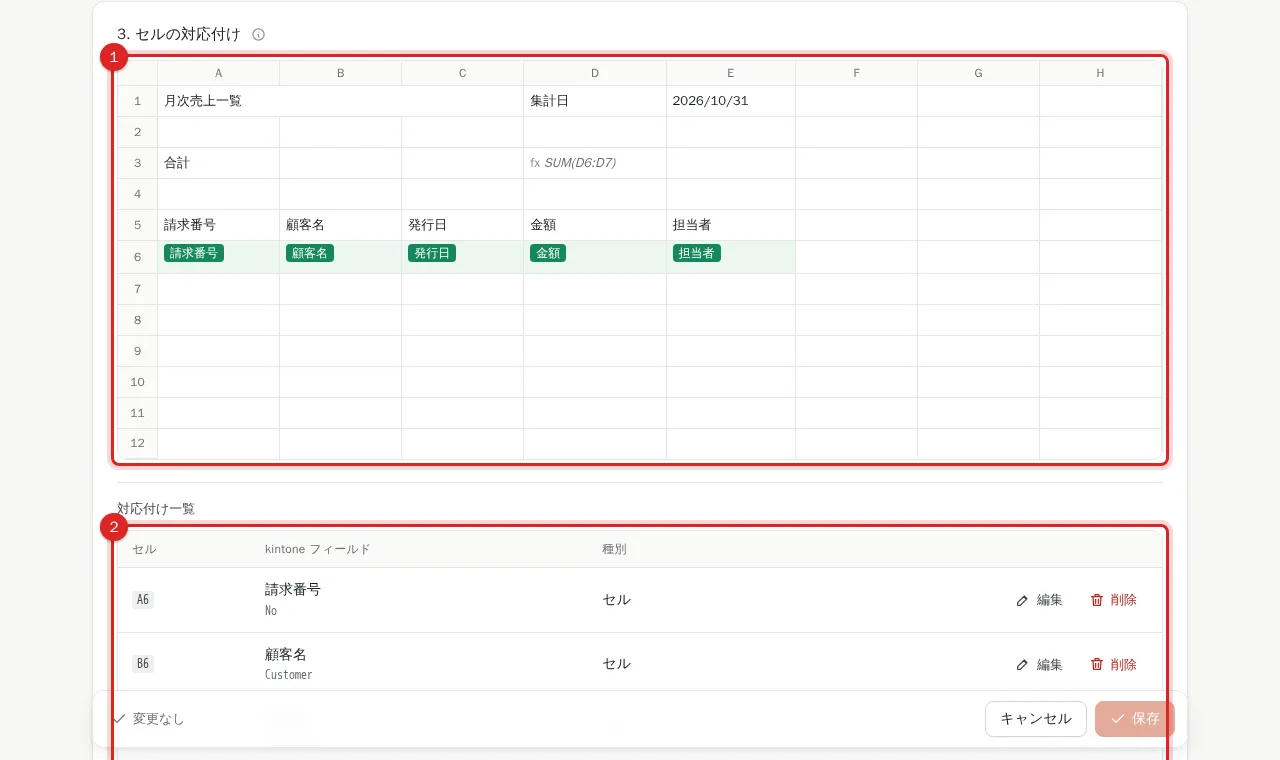
Task: Select the green 請求番号 tag in cell A6
Action: pyautogui.click(x=194, y=253)
